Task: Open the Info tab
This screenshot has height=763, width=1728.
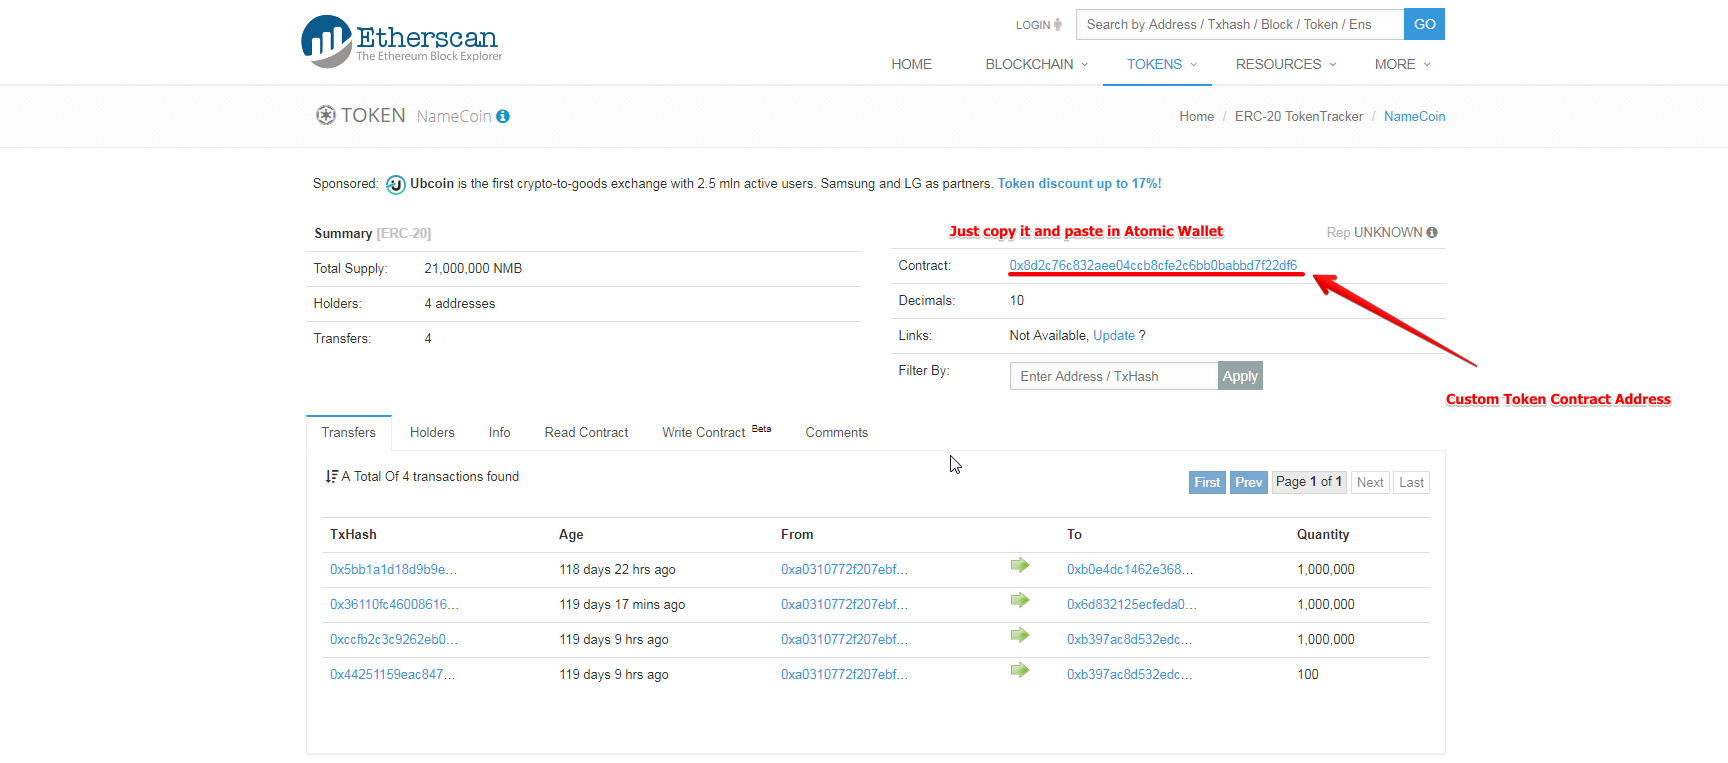Action: [x=500, y=432]
